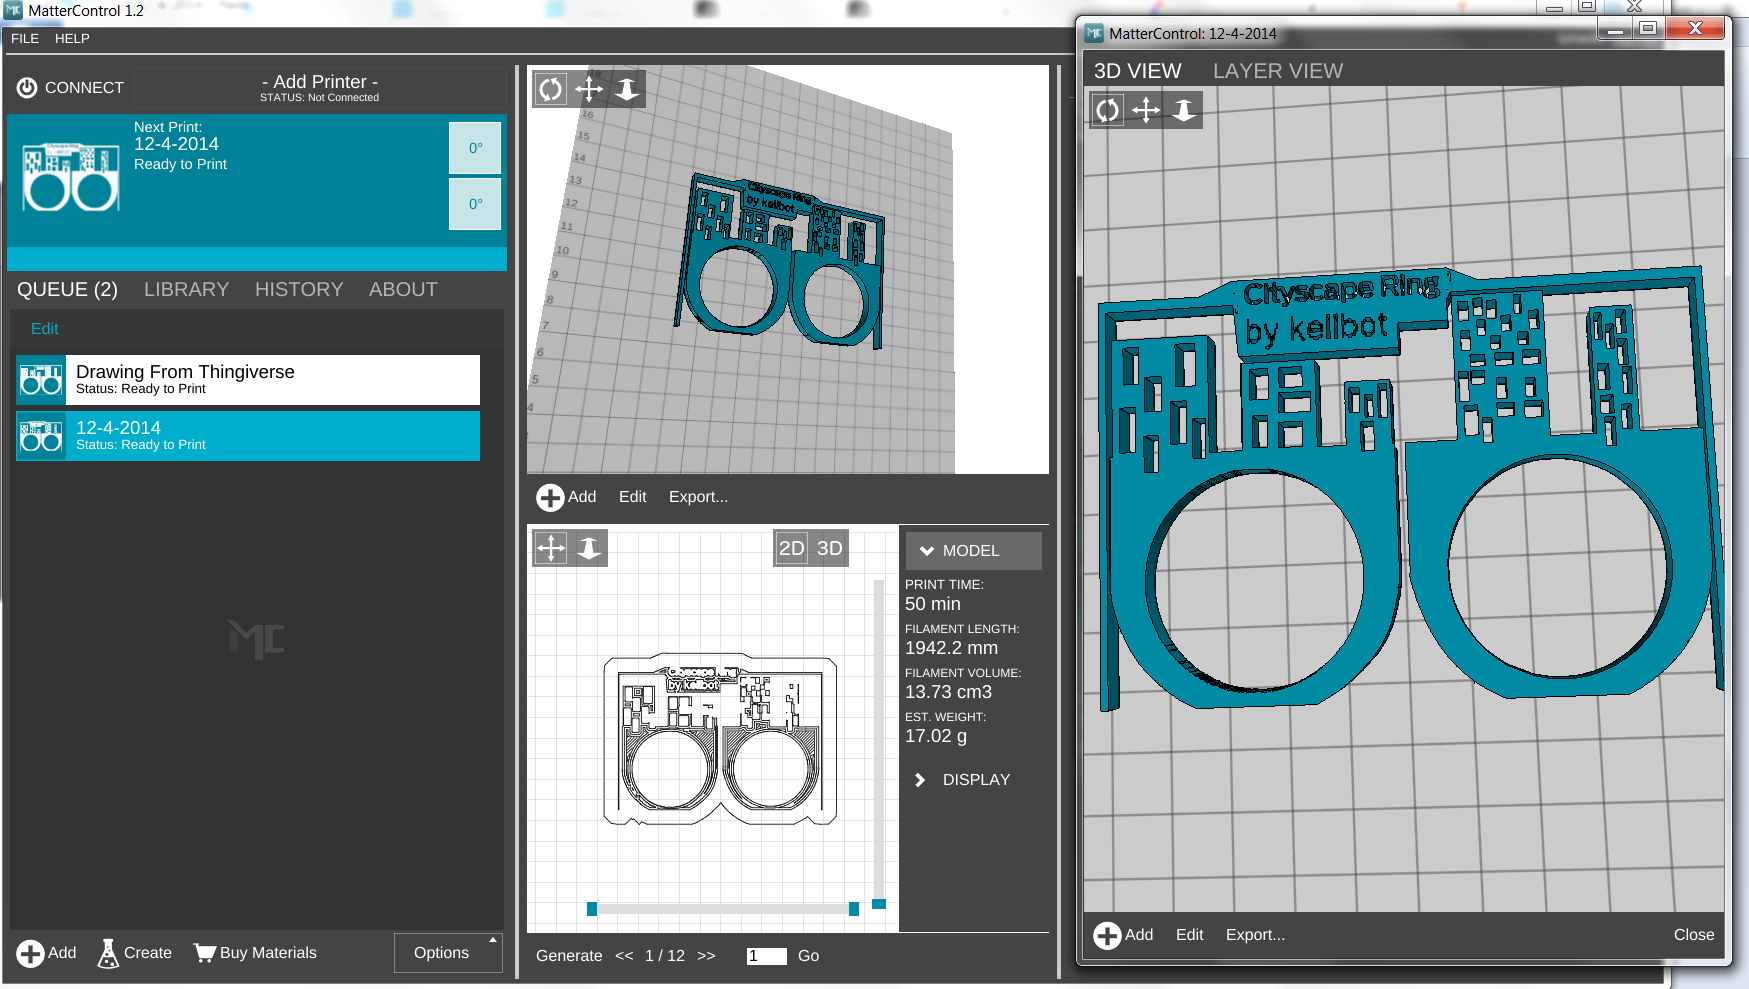The width and height of the screenshot is (1749, 989).
Task: Click the upper 0° temperature box
Action: [x=475, y=148]
